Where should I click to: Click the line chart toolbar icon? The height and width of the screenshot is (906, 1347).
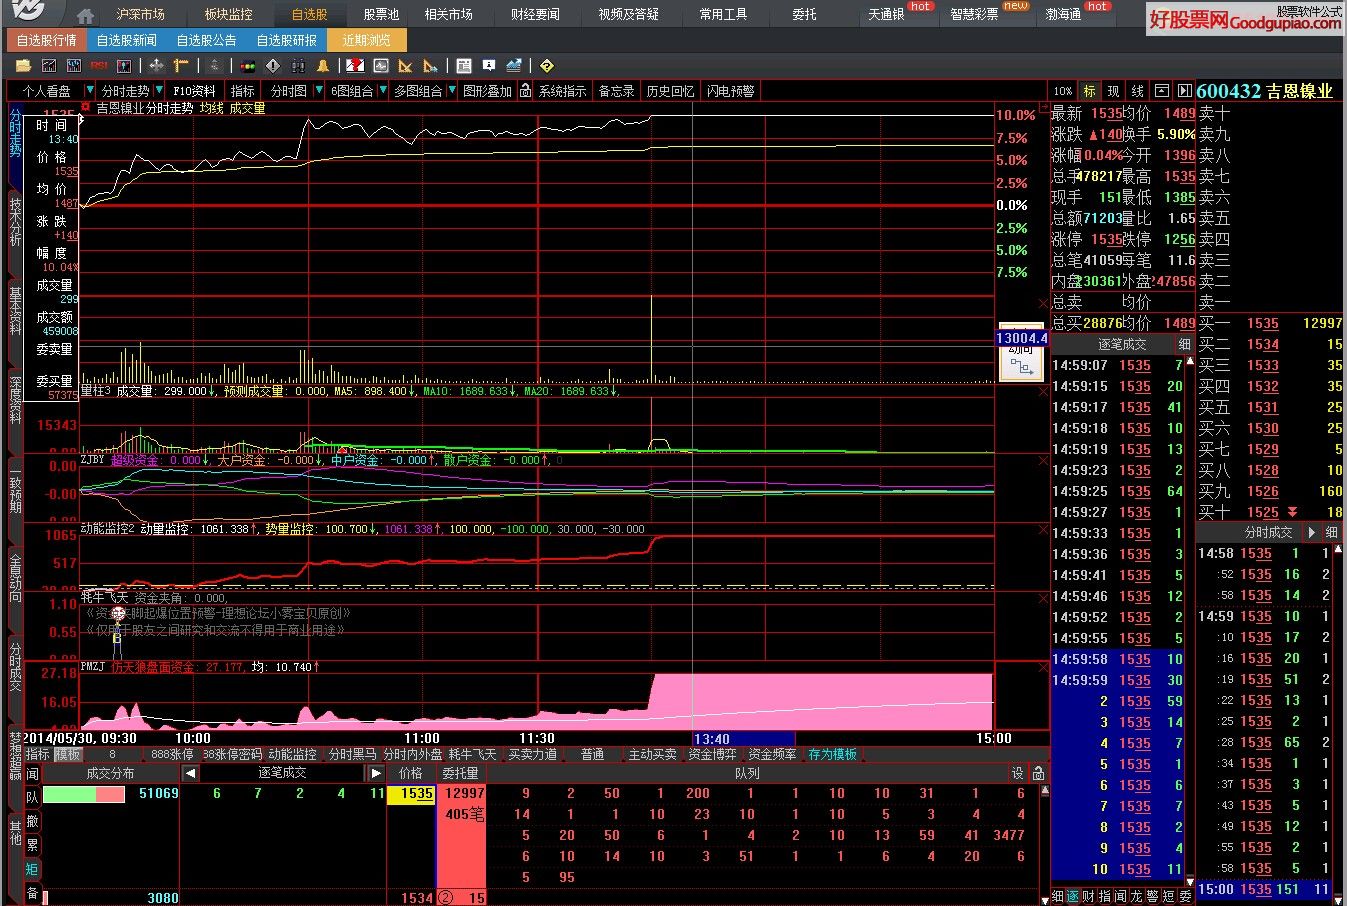49,65
